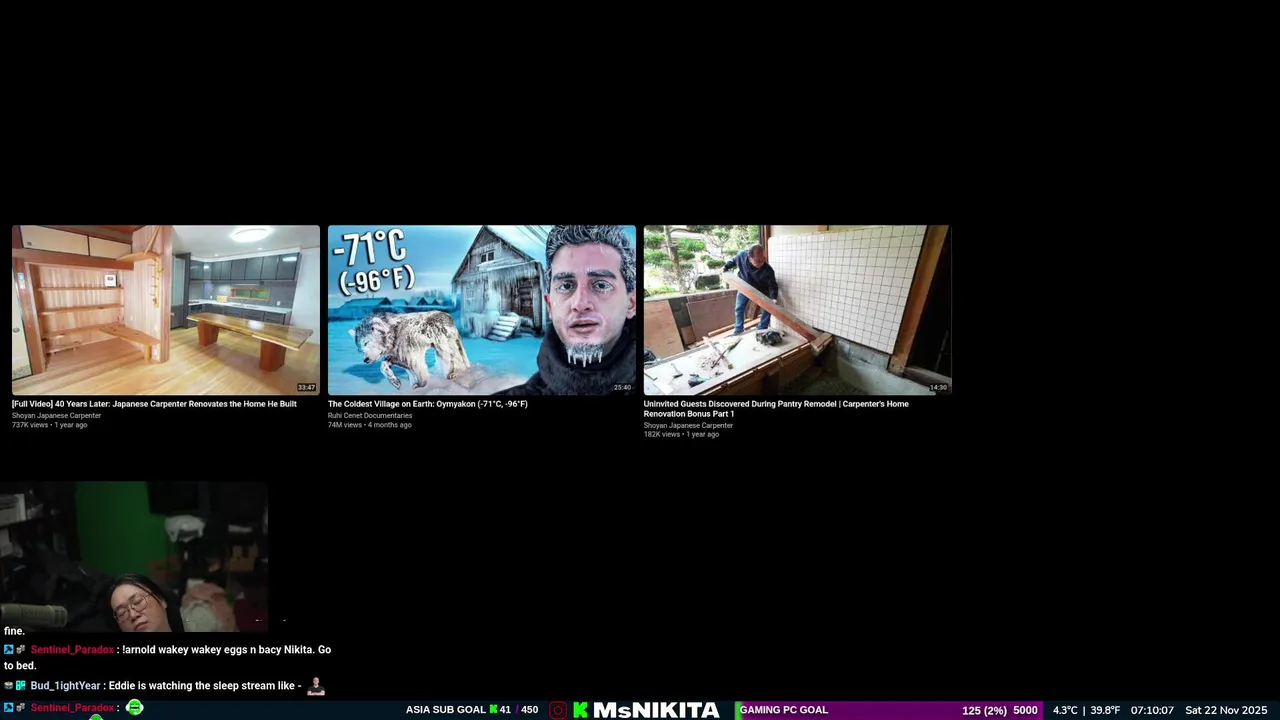
Task: Open the Ruhi Cenet Documentaries channel link
Action: click(370, 415)
